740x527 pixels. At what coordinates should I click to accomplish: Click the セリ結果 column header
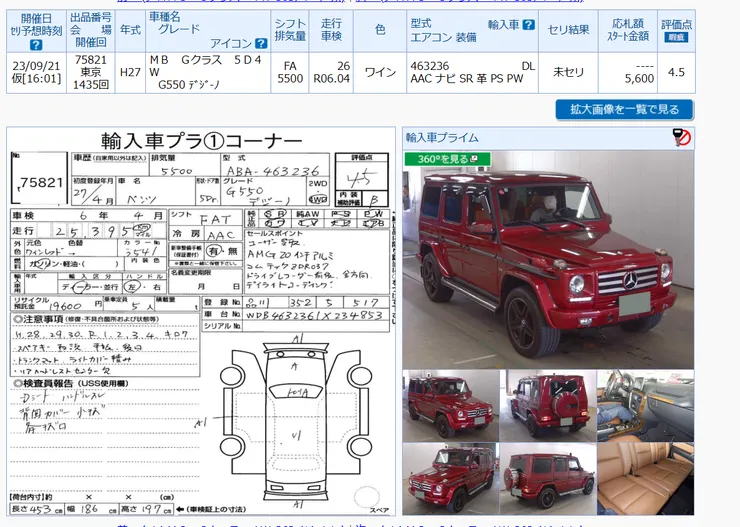pyautogui.click(x=568, y=31)
